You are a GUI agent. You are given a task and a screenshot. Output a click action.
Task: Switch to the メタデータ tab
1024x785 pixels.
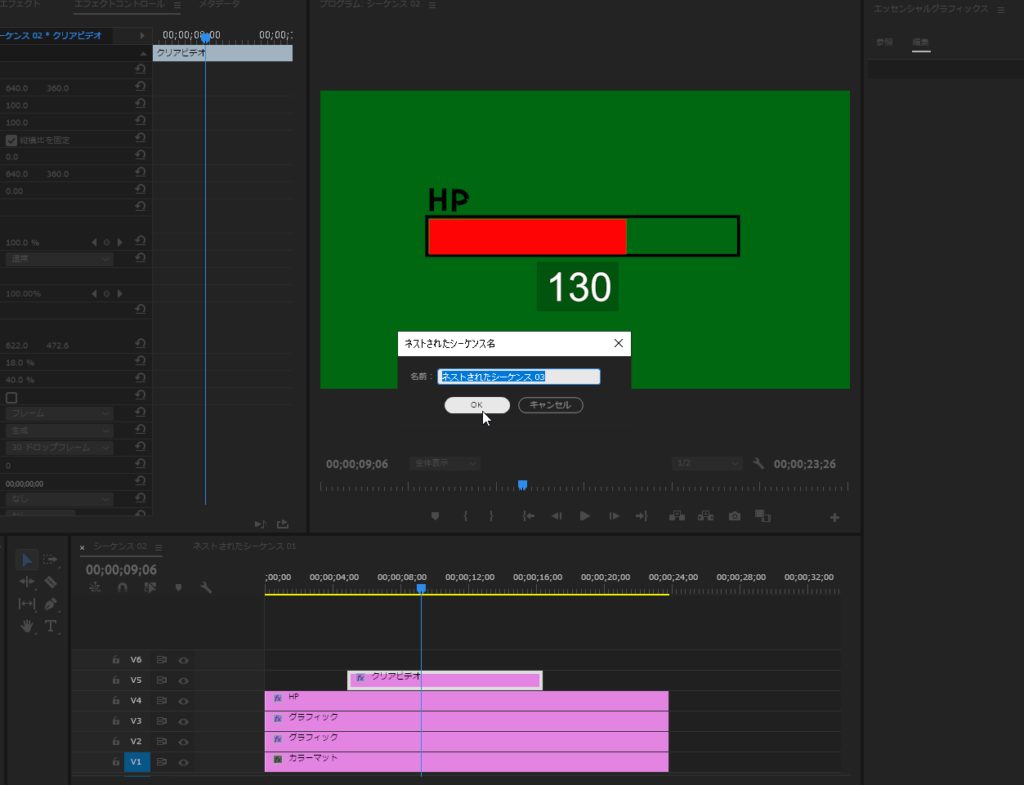pos(219,5)
